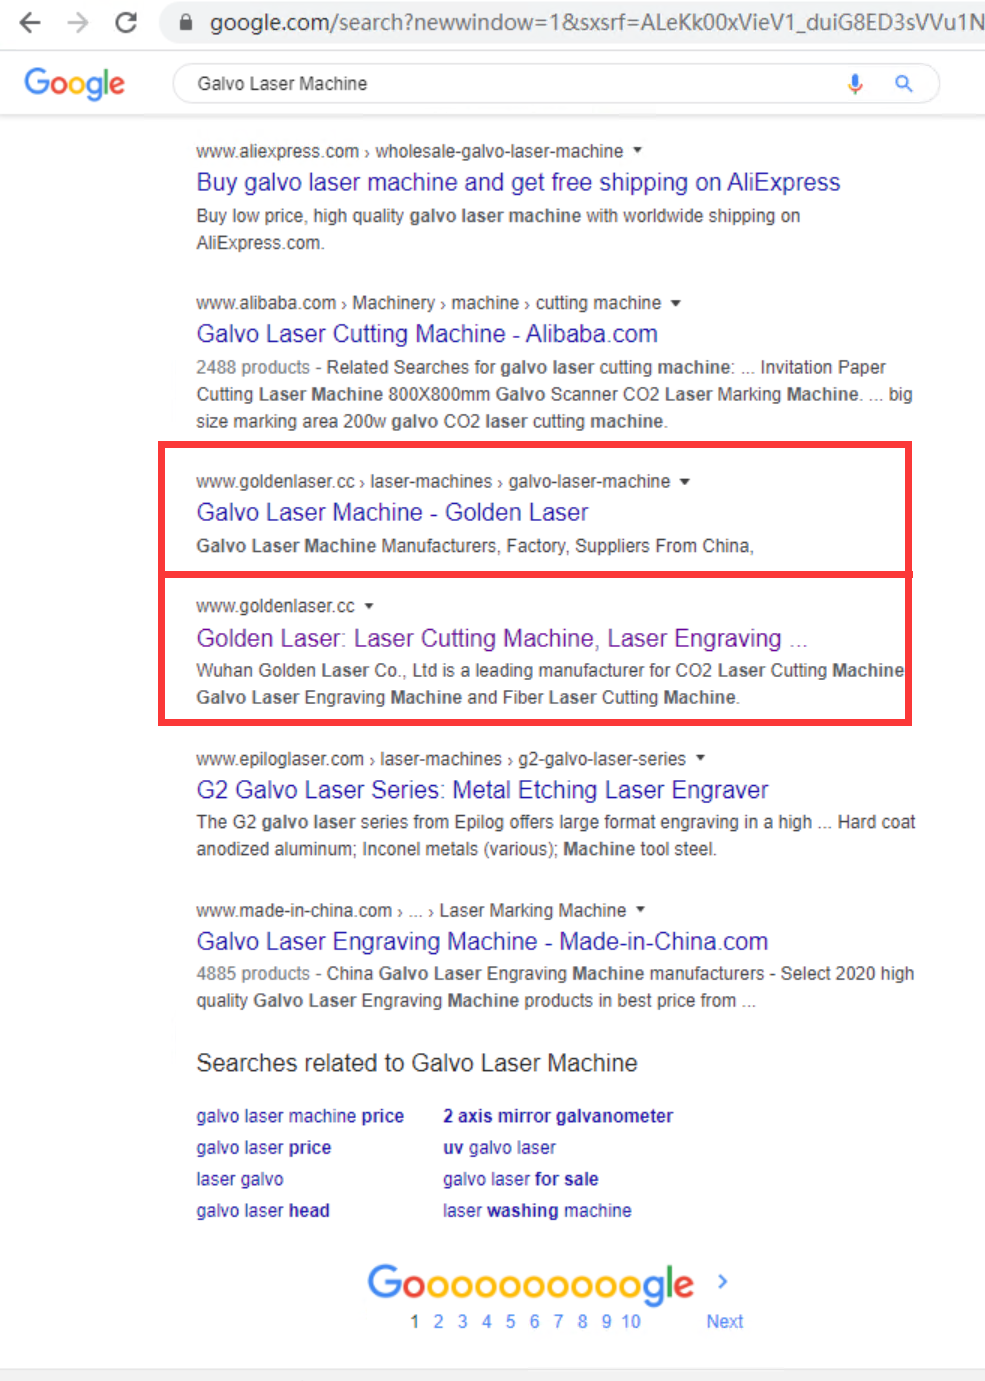Reload the page with refresh icon
Screen dimensions: 985x1381
tap(126, 22)
